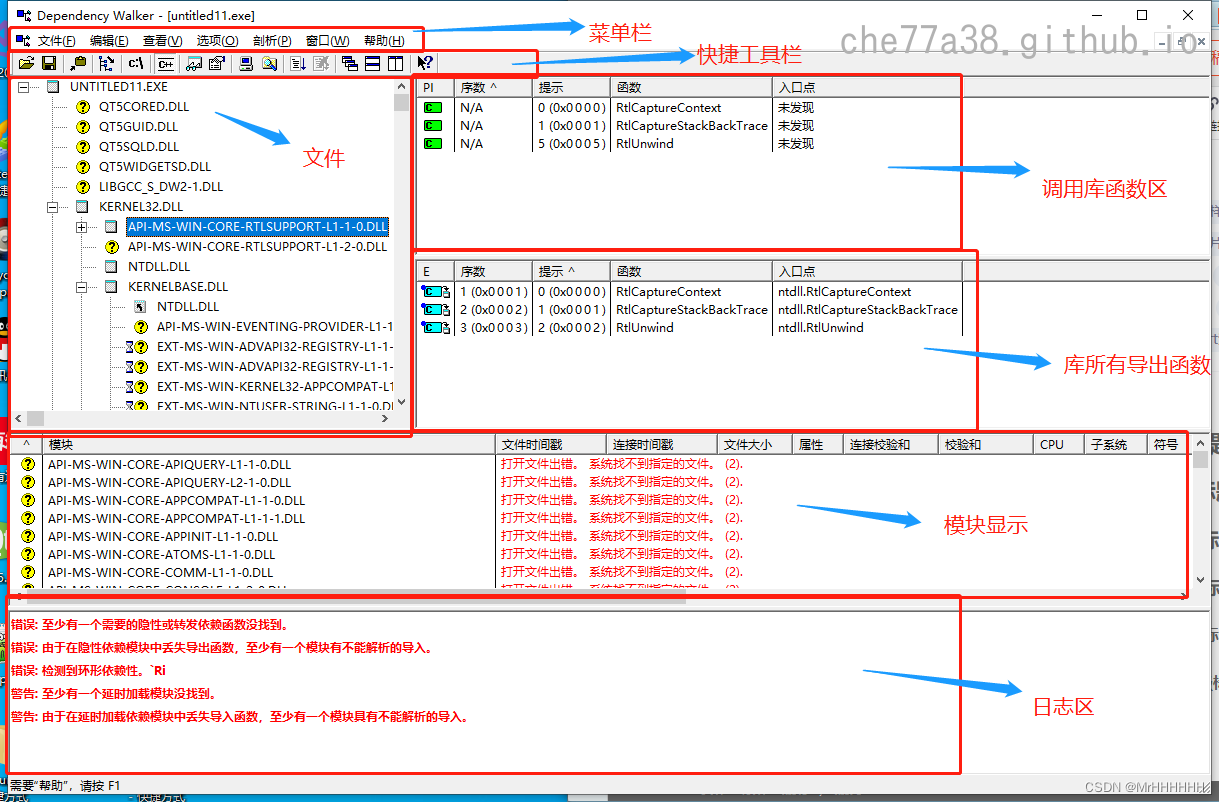This screenshot has width=1219, height=802.
Task: Toggle the Auto Expand tree toolbar button
Action: pyautogui.click(x=107, y=63)
